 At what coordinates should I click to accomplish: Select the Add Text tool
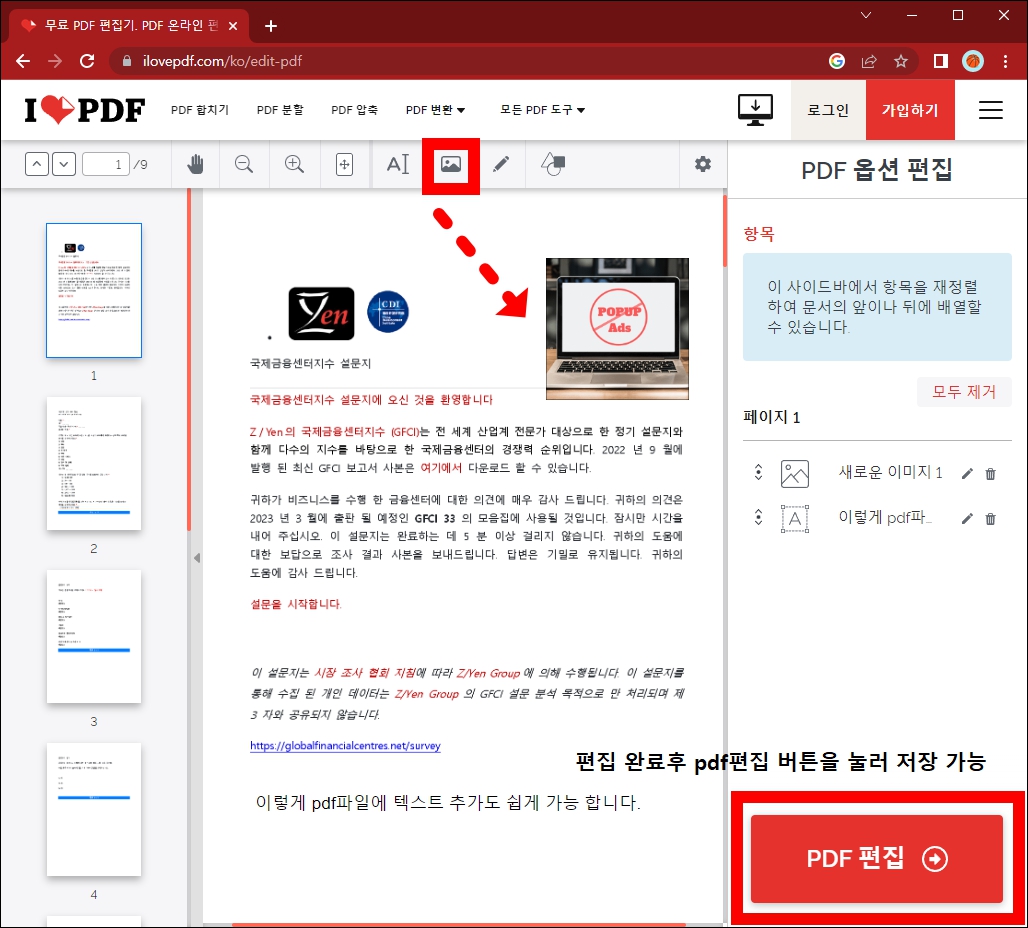pyautogui.click(x=398, y=164)
